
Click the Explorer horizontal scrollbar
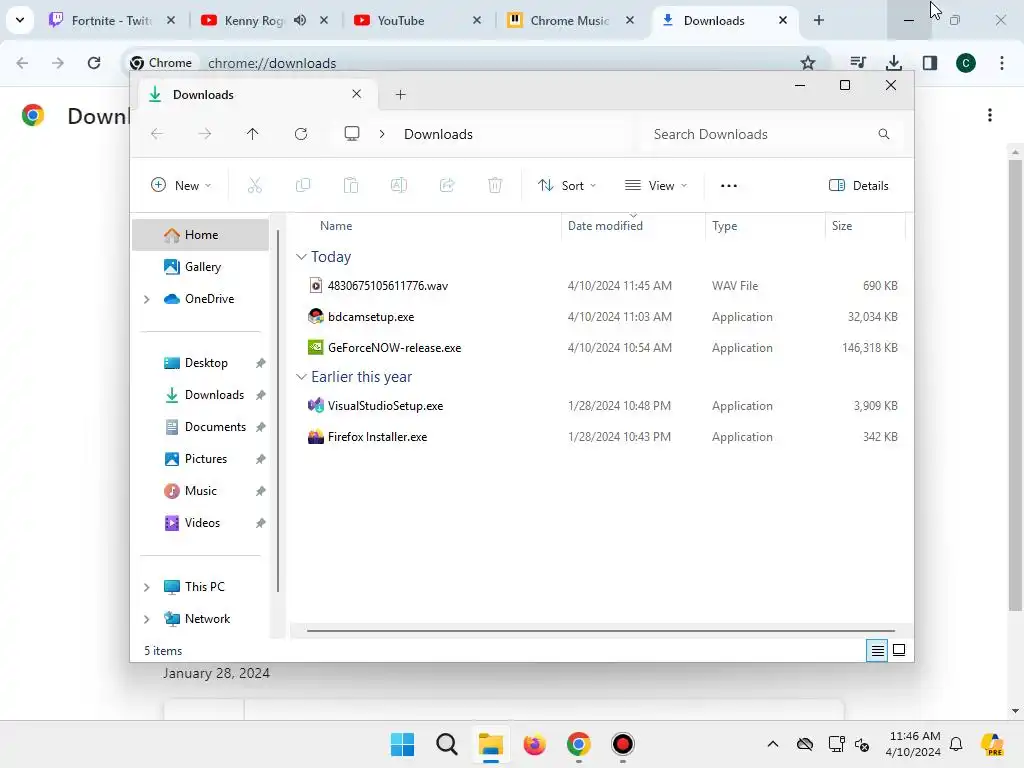(600, 631)
